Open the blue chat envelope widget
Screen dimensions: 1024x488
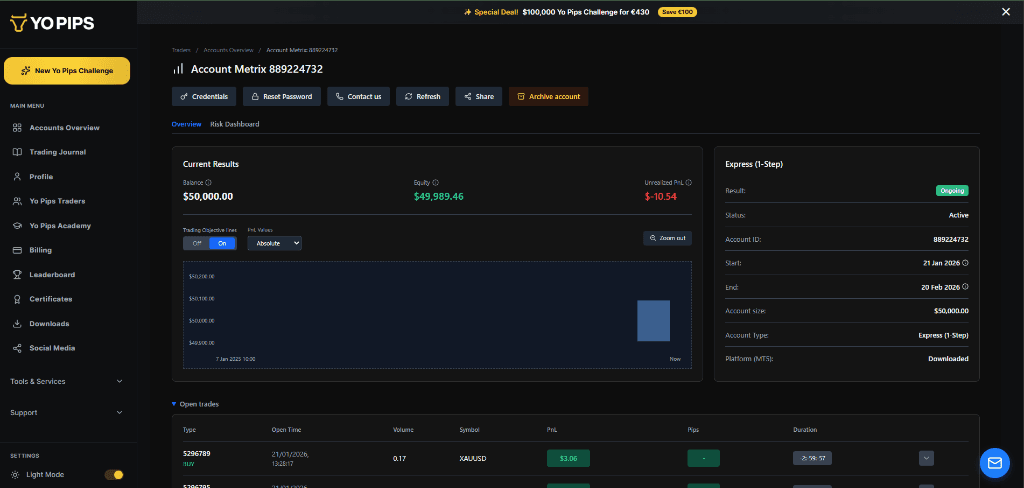(994, 462)
